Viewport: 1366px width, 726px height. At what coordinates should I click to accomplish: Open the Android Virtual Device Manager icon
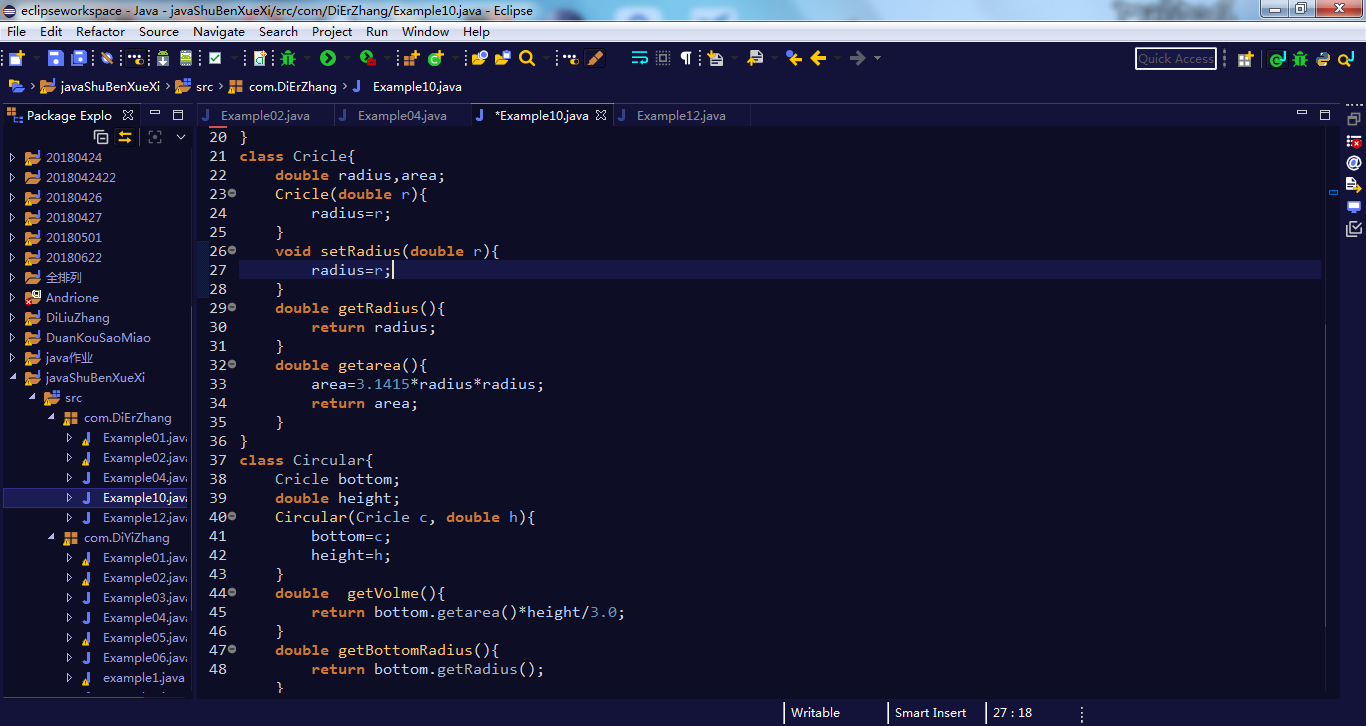[x=186, y=58]
